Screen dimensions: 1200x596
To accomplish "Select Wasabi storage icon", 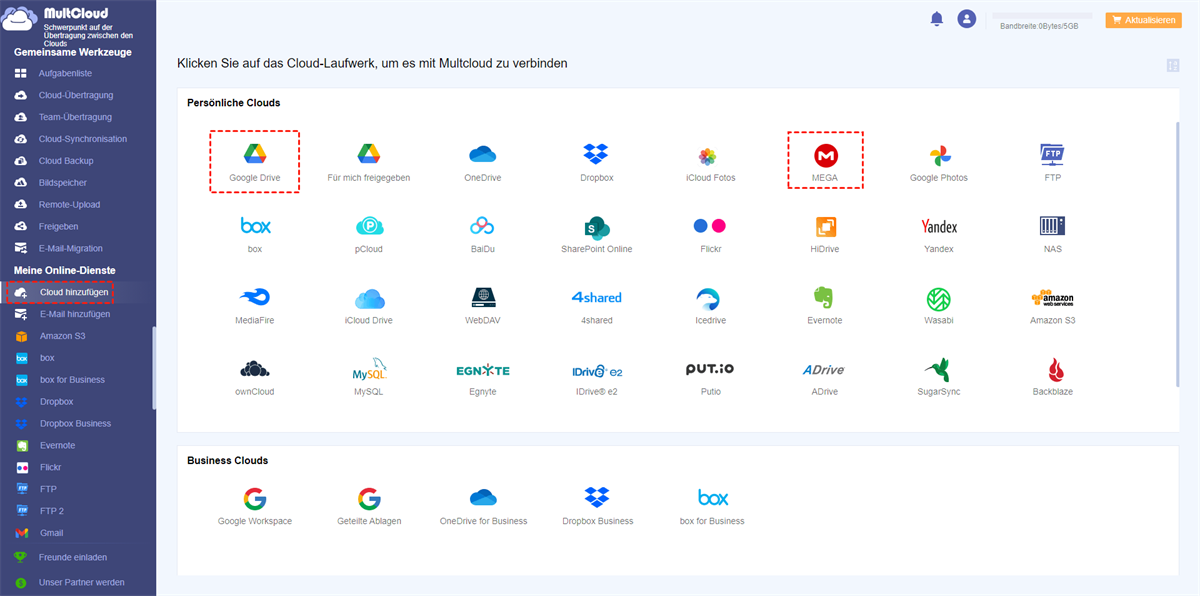I will [x=939, y=298].
